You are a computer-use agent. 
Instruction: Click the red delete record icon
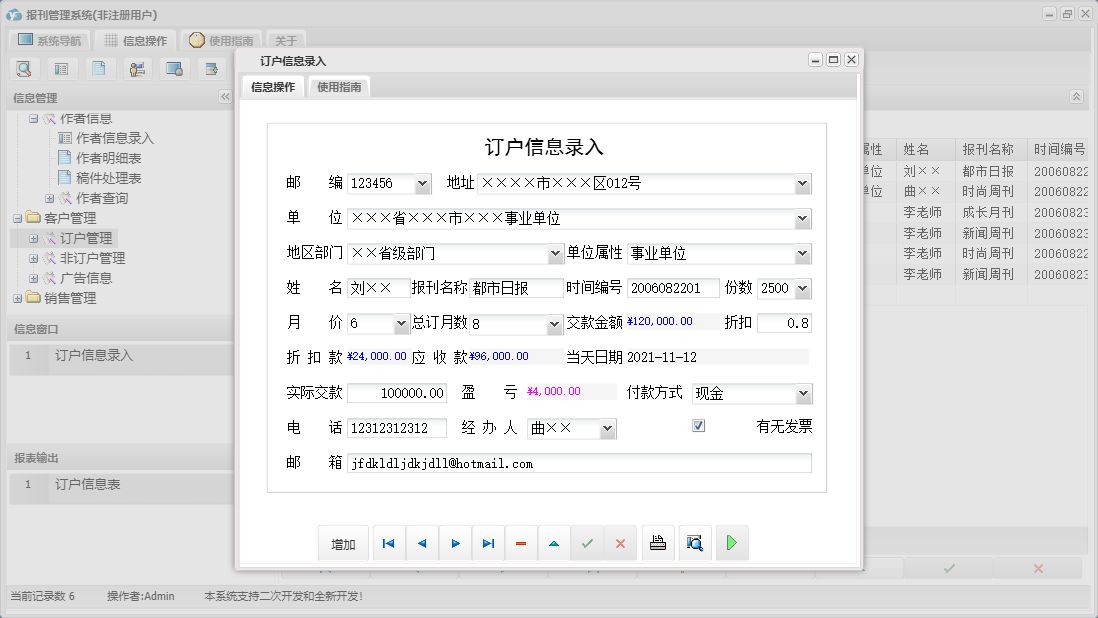(x=521, y=543)
